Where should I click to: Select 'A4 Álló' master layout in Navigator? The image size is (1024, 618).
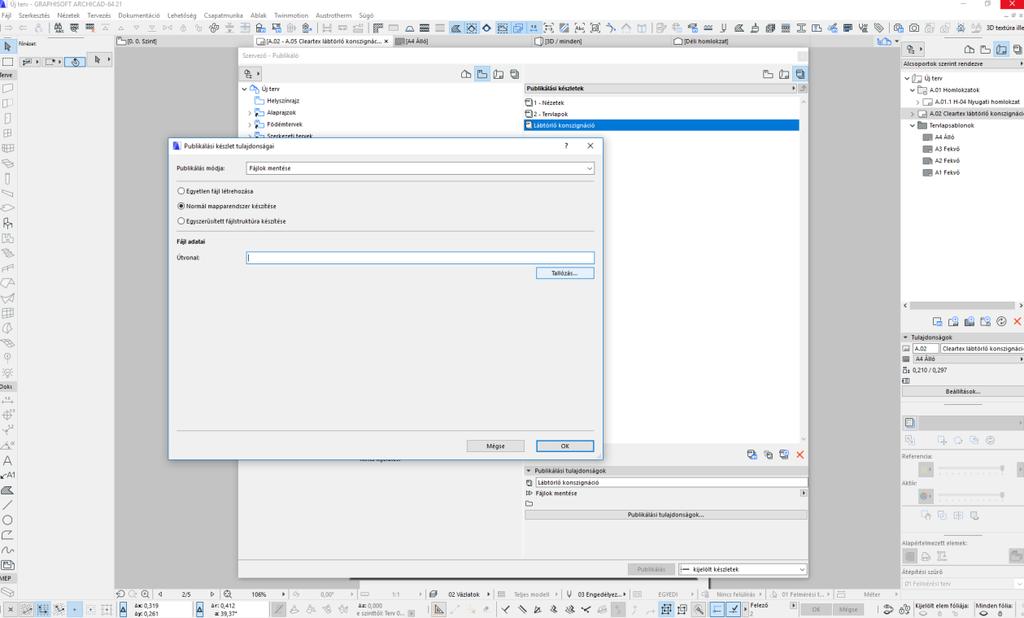point(944,137)
